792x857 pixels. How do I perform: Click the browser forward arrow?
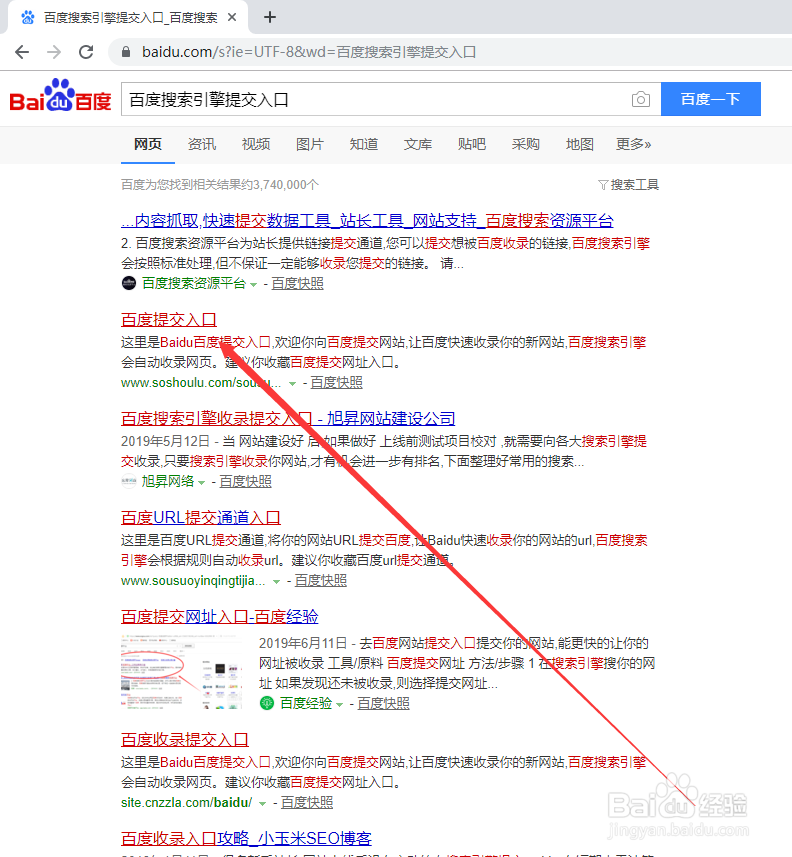[x=54, y=52]
